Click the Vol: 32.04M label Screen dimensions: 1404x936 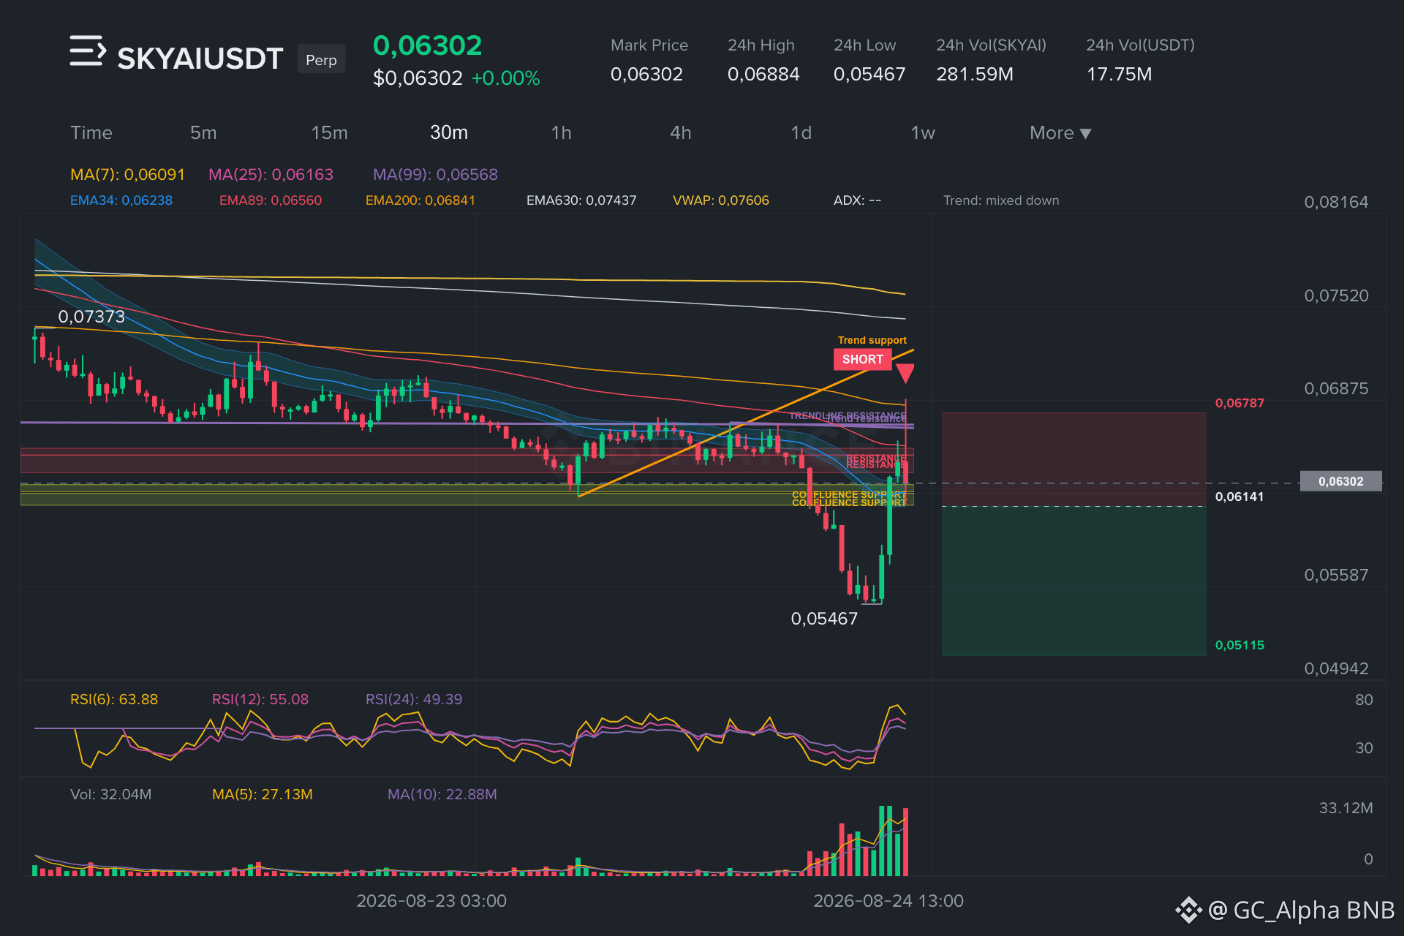pyautogui.click(x=111, y=794)
